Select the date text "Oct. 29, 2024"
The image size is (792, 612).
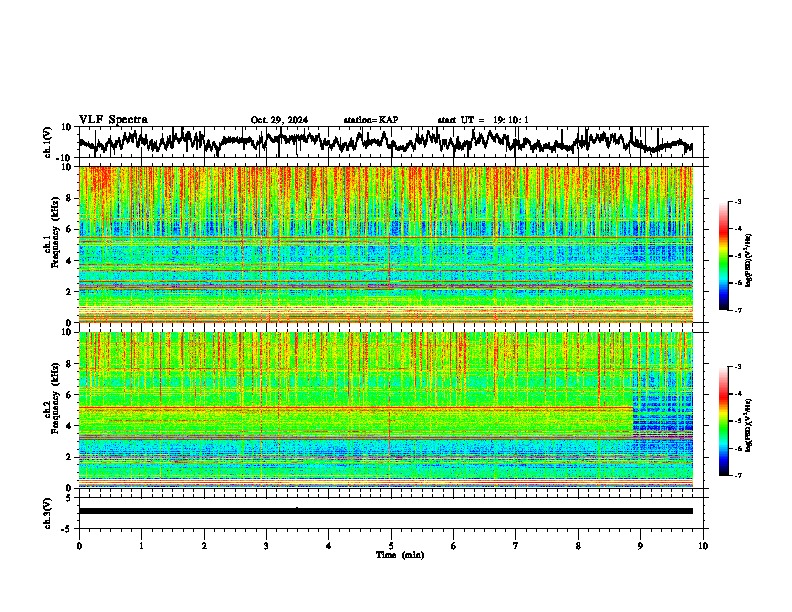pyautogui.click(x=279, y=120)
